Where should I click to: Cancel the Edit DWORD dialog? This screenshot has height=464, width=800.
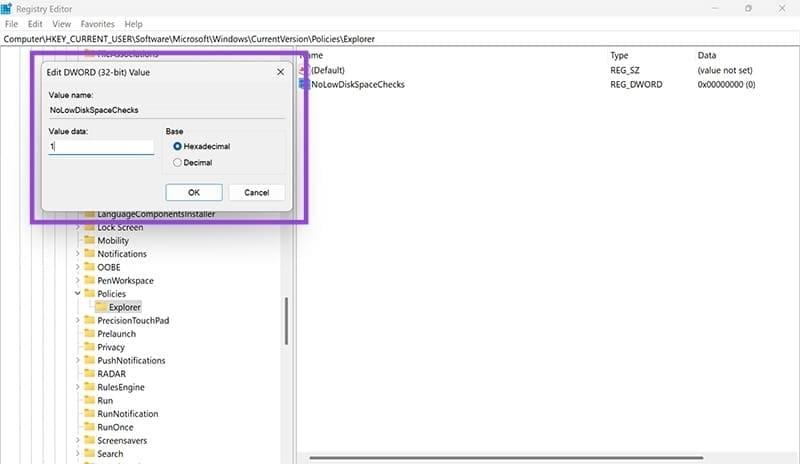(x=256, y=192)
